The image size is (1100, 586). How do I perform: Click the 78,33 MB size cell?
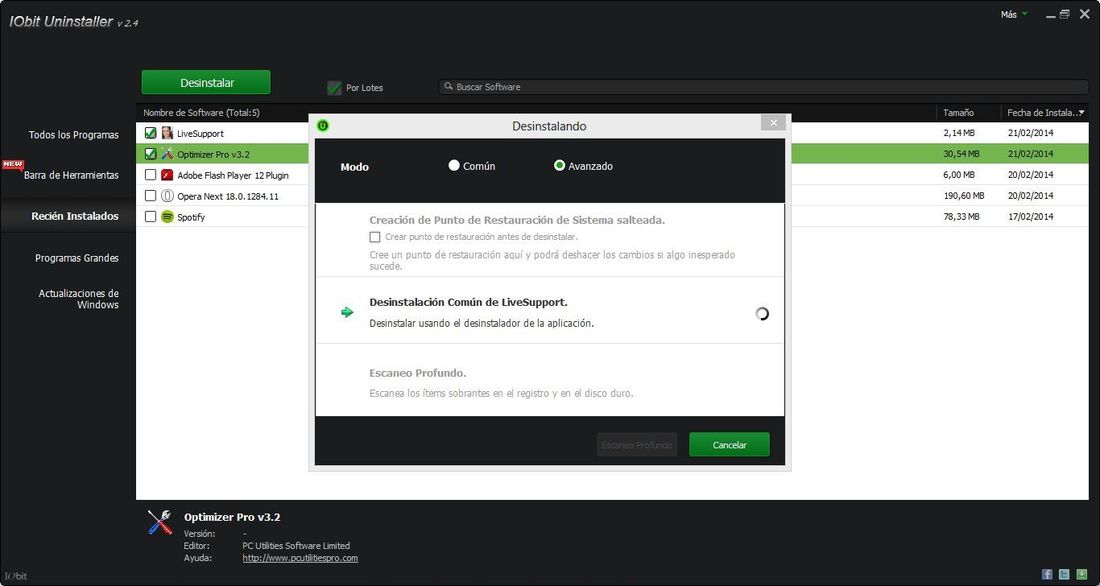pyautogui.click(x=961, y=217)
